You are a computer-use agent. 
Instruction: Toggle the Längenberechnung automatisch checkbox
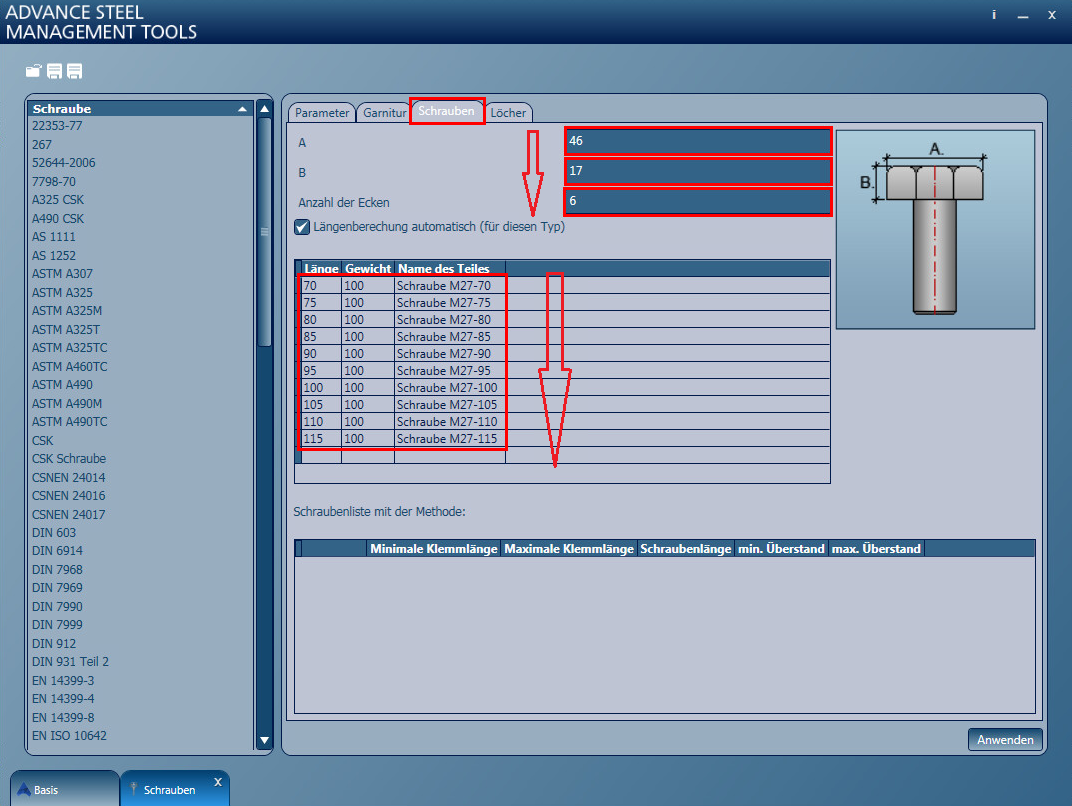coord(302,227)
